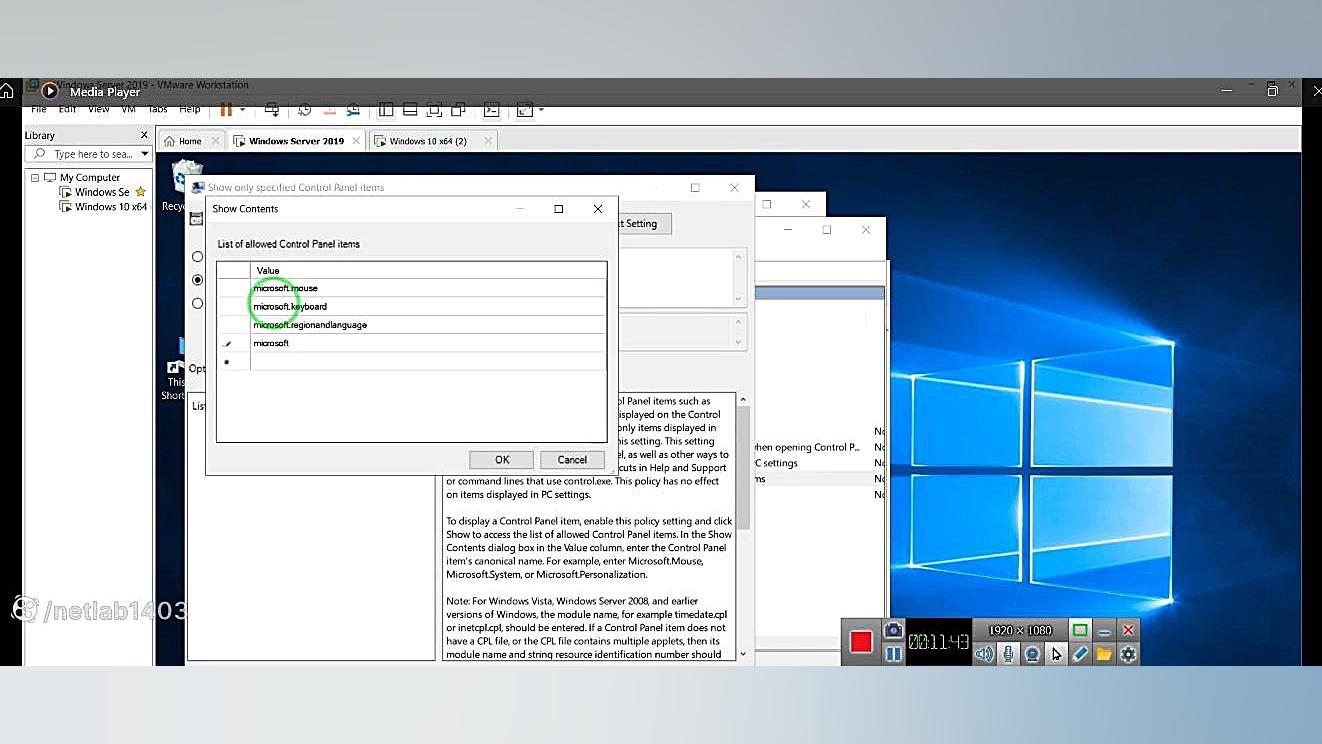The width and height of the screenshot is (1322, 744).
Task: Open the library search dropdown arrow
Action: 144,154
